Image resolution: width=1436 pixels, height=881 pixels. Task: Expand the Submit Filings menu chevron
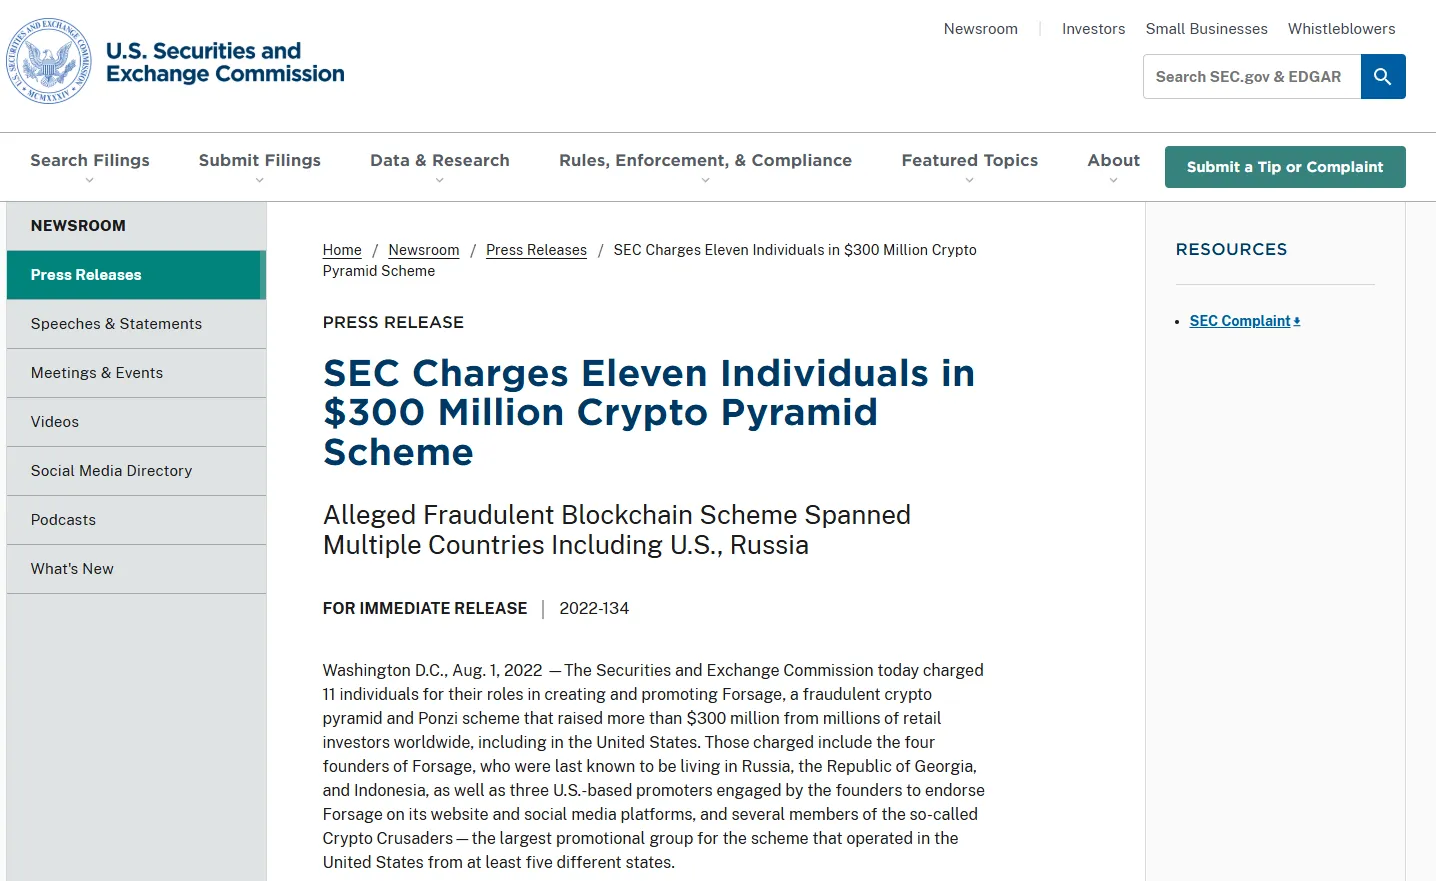click(x=260, y=181)
